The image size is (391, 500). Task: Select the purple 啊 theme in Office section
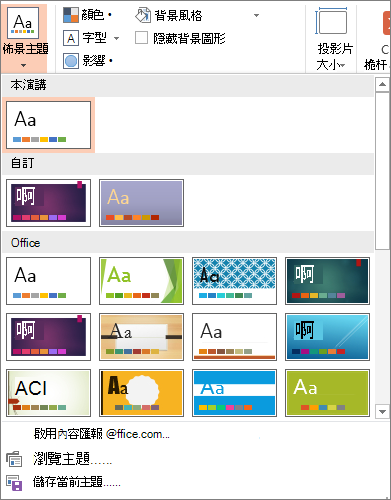click(x=48, y=337)
